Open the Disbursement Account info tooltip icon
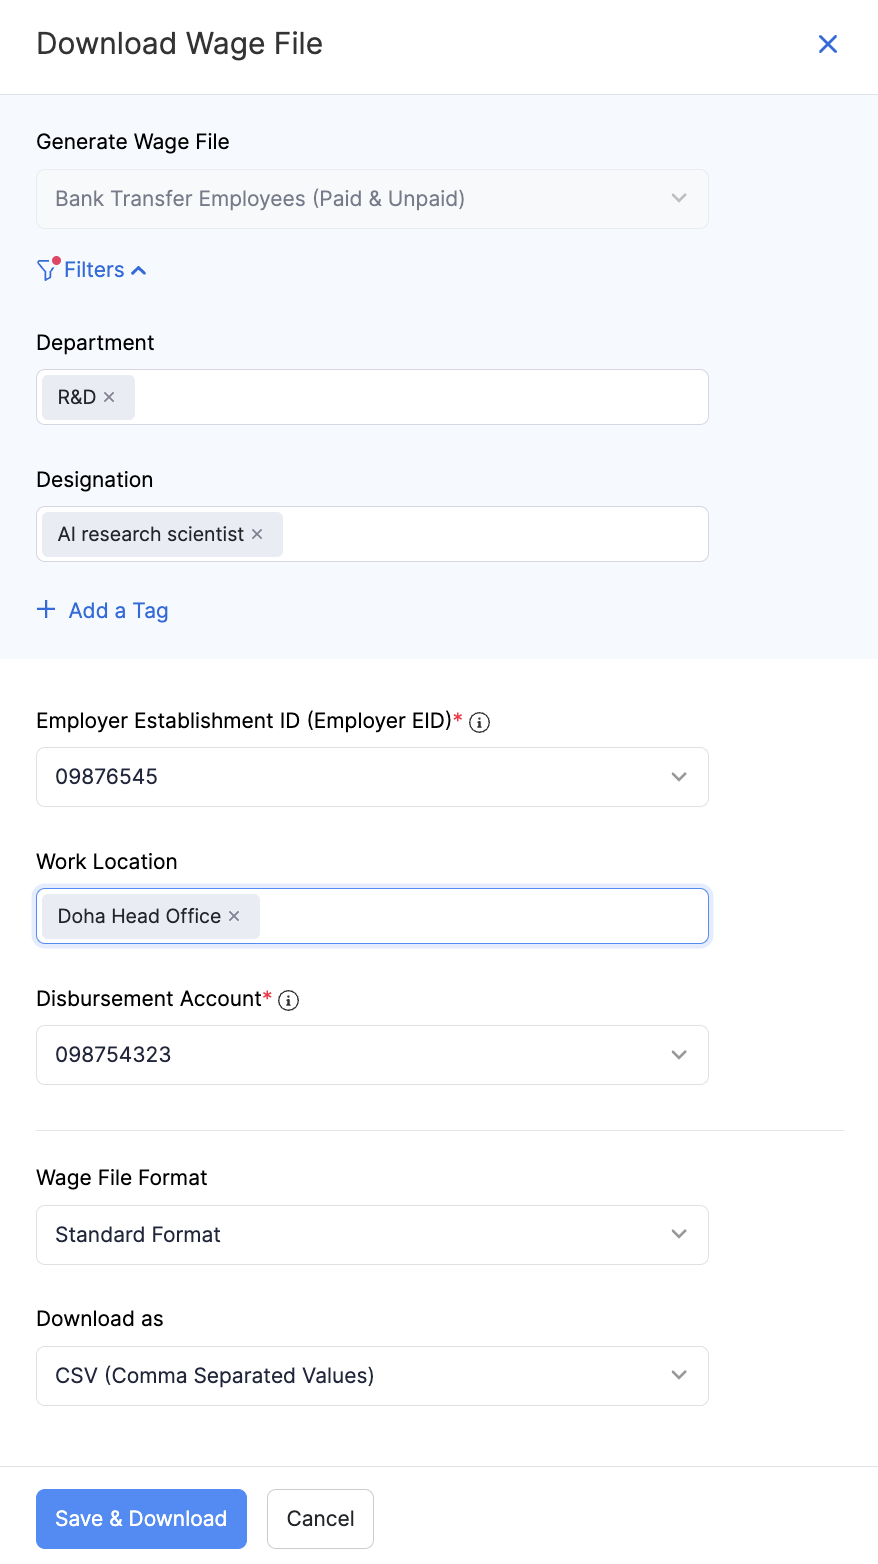 [x=288, y=999]
